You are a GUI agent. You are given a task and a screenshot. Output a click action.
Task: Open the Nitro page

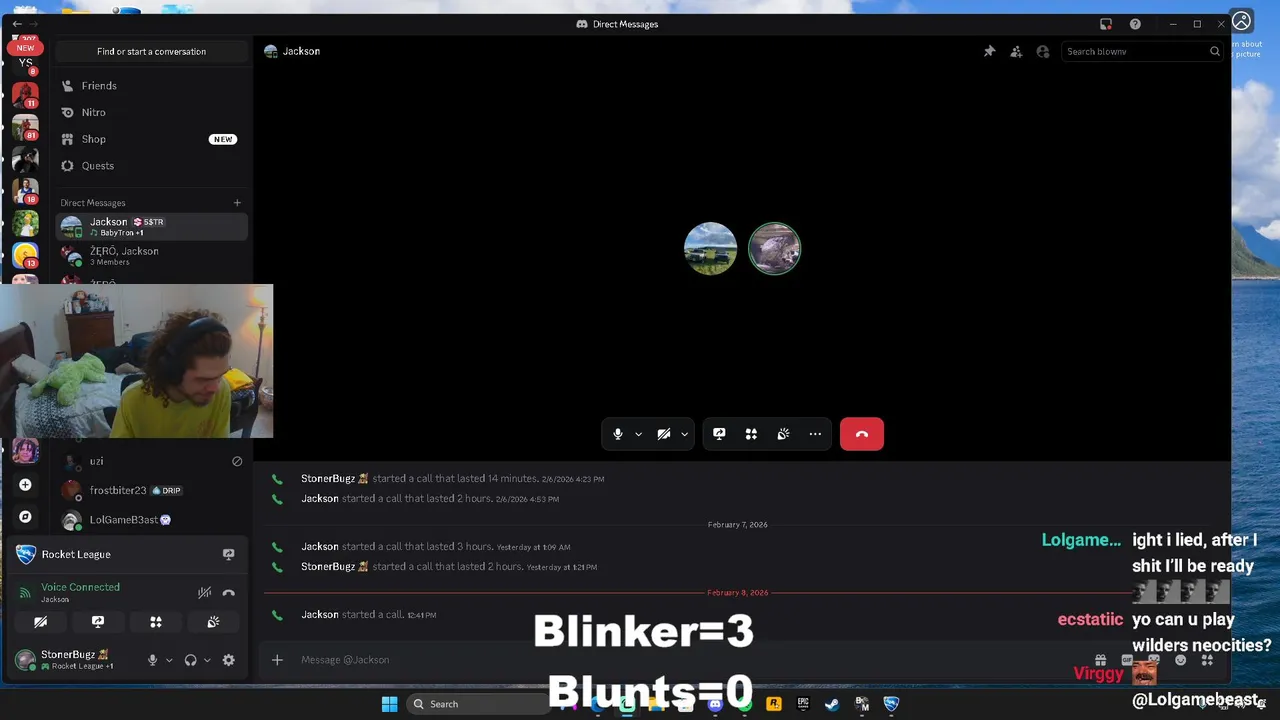click(151, 113)
